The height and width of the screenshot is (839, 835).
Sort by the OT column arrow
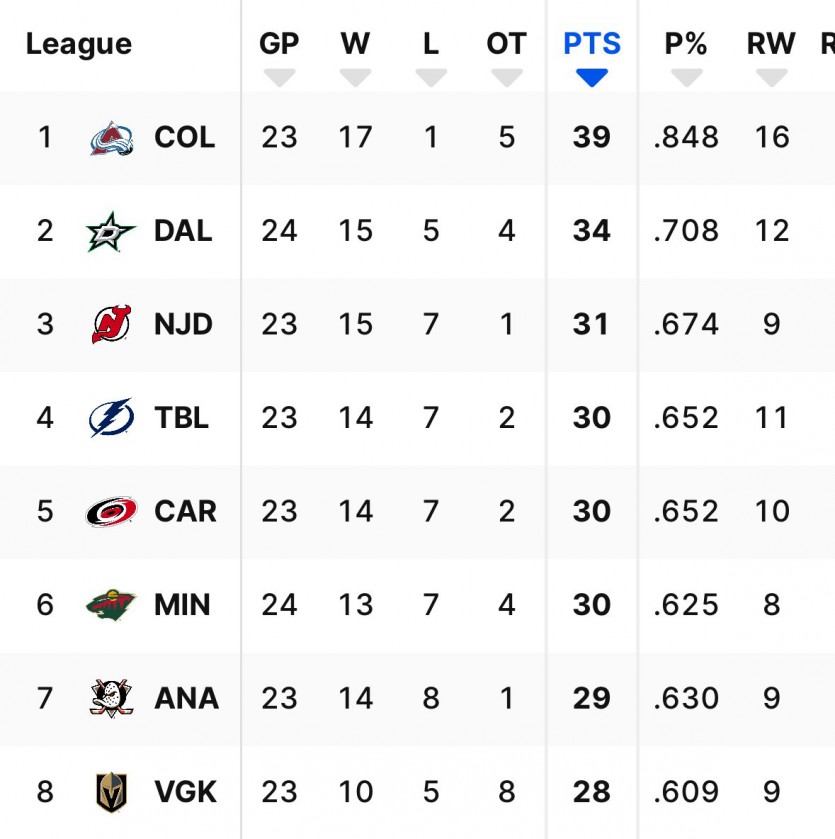507,78
